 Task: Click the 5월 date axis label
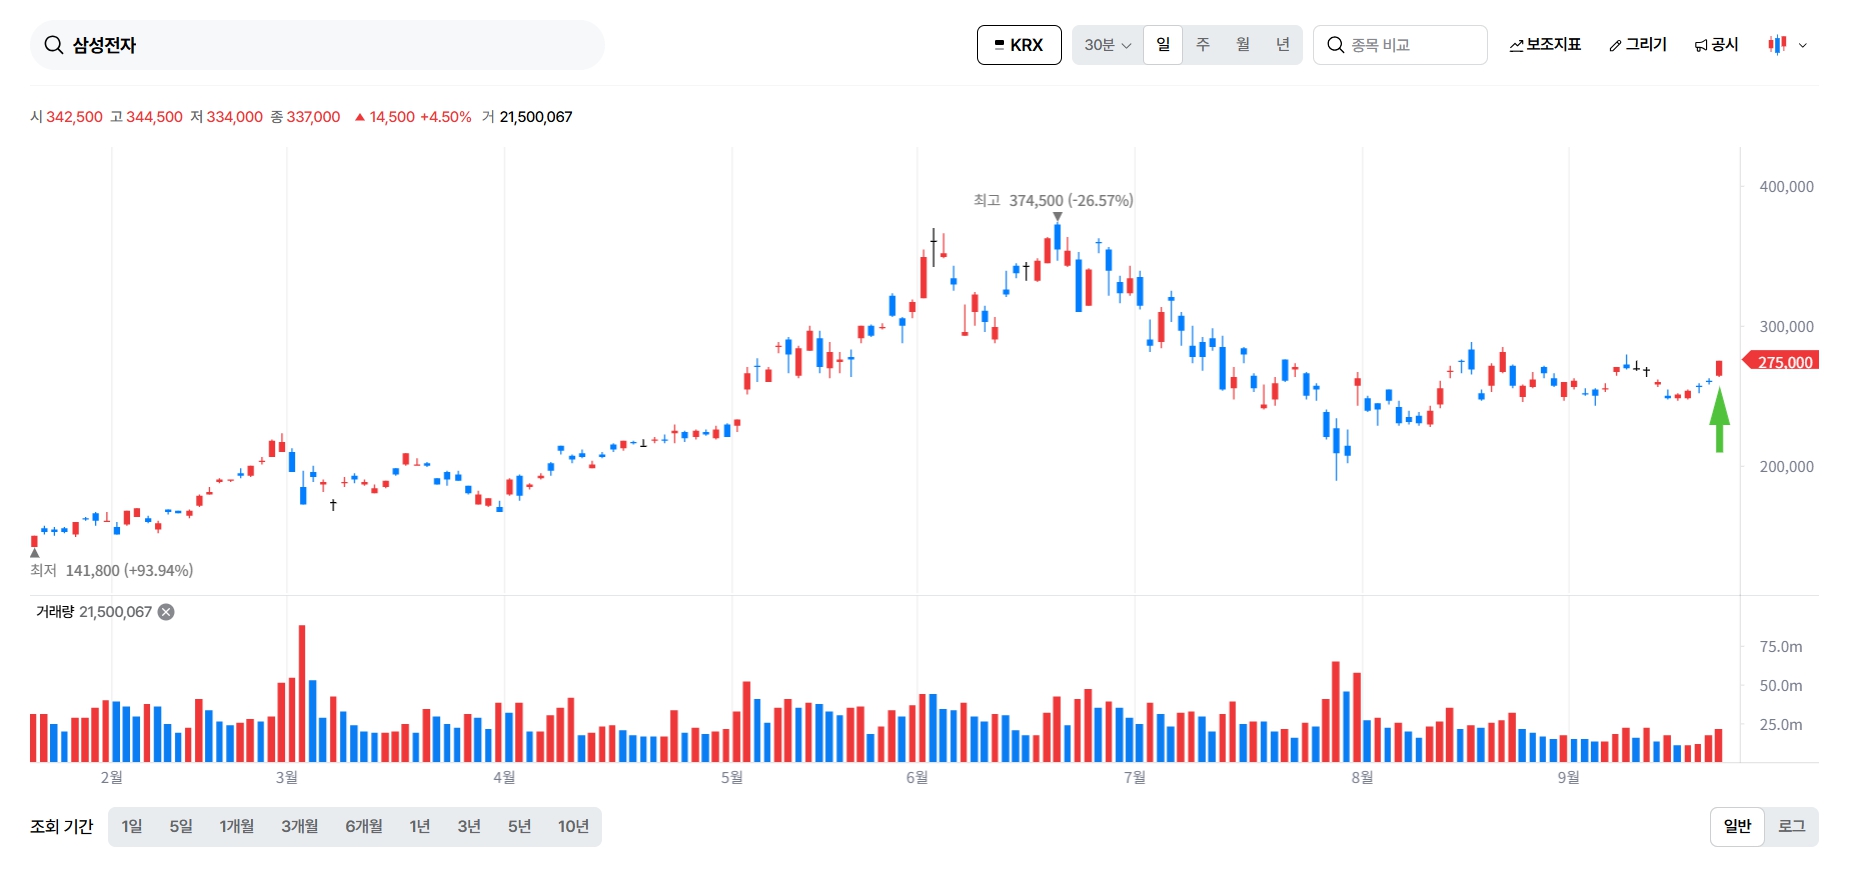(x=732, y=778)
